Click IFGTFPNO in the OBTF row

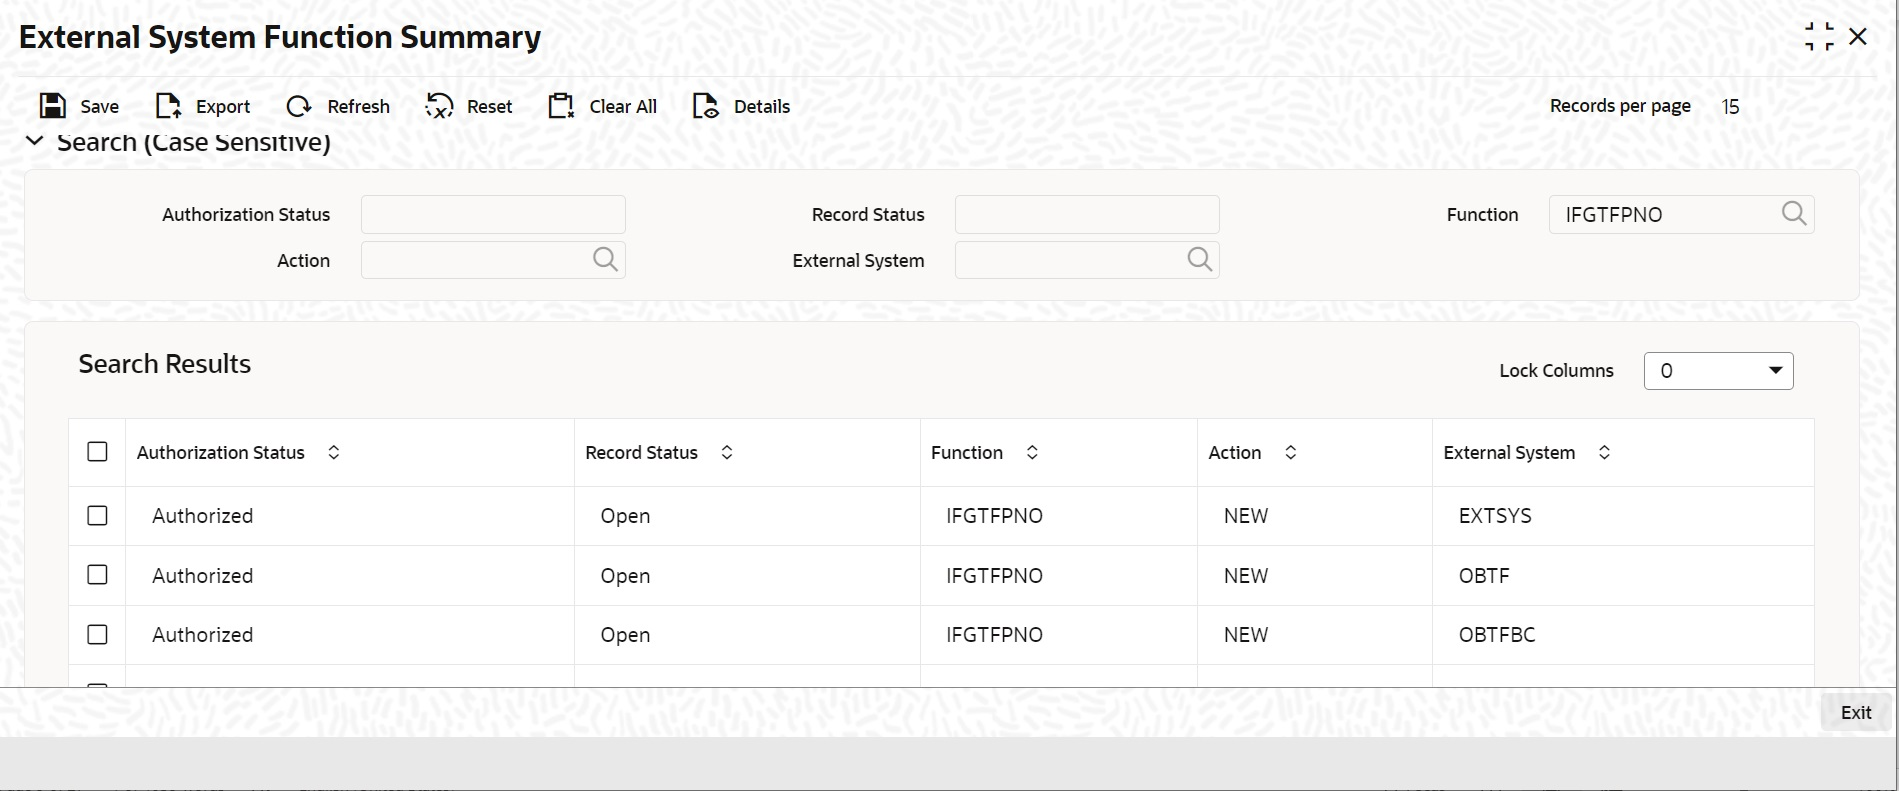tap(994, 576)
